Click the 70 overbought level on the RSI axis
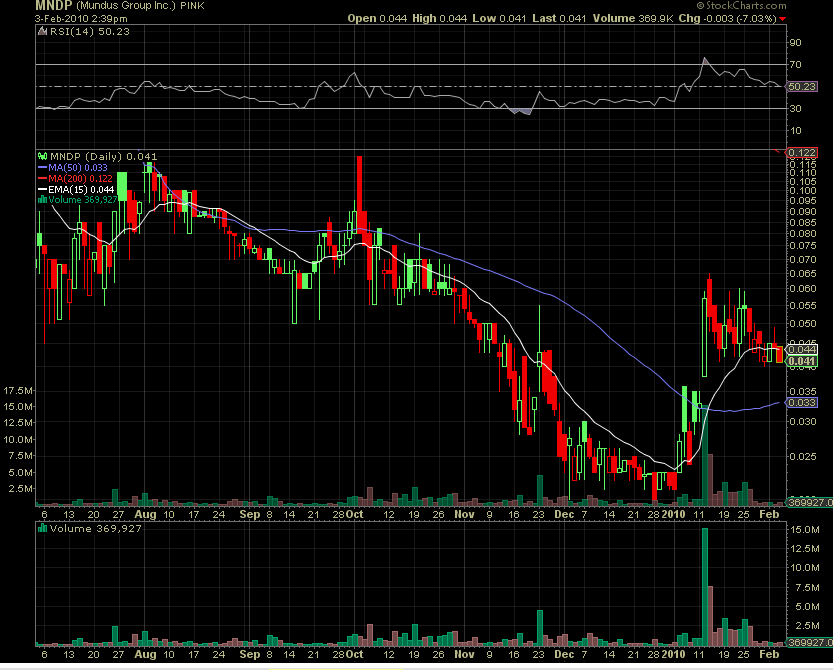Image resolution: width=833 pixels, height=670 pixels. pyautogui.click(x=795, y=64)
